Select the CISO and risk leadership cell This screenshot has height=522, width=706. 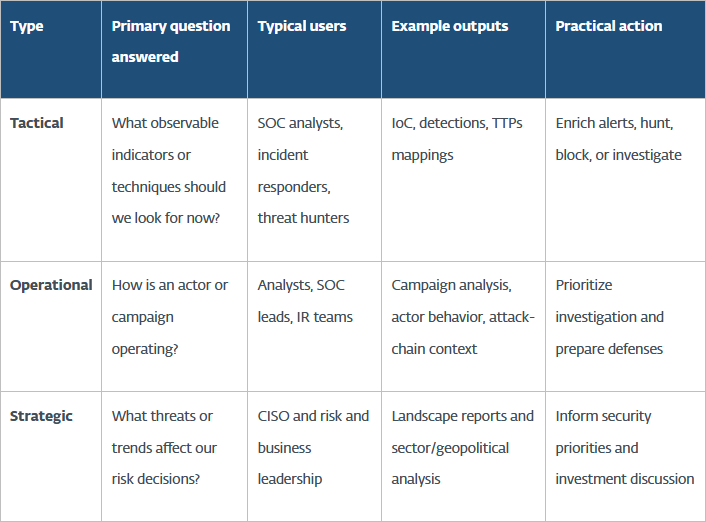click(314, 457)
